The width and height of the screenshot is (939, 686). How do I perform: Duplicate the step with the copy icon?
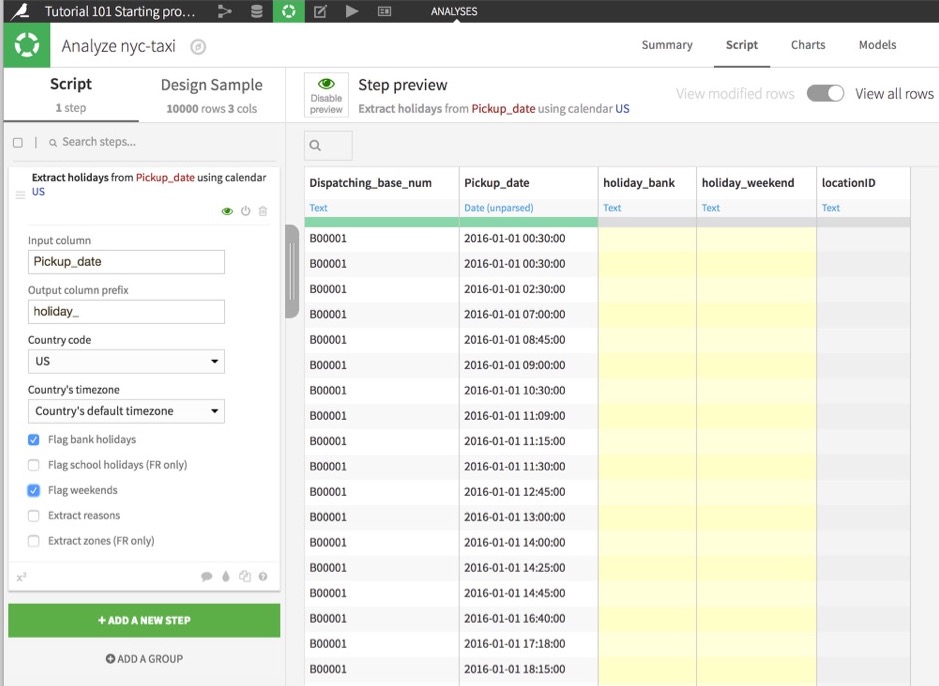pyautogui.click(x=245, y=577)
